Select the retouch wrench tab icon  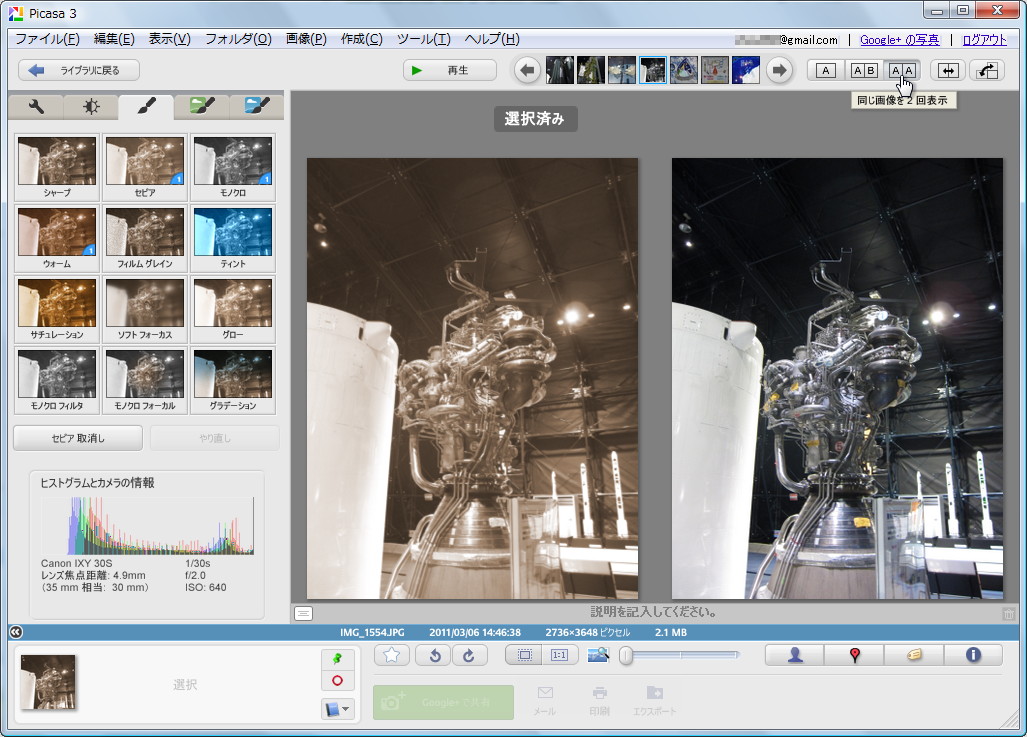click(x=37, y=105)
